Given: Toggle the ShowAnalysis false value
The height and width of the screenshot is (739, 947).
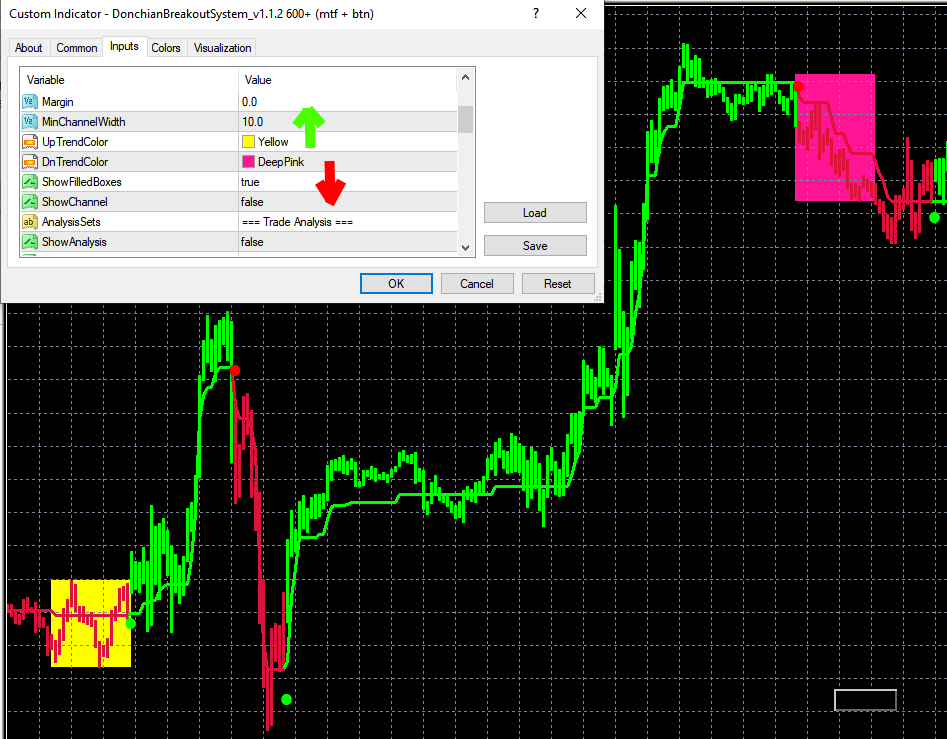Looking at the screenshot, I should (348, 242).
